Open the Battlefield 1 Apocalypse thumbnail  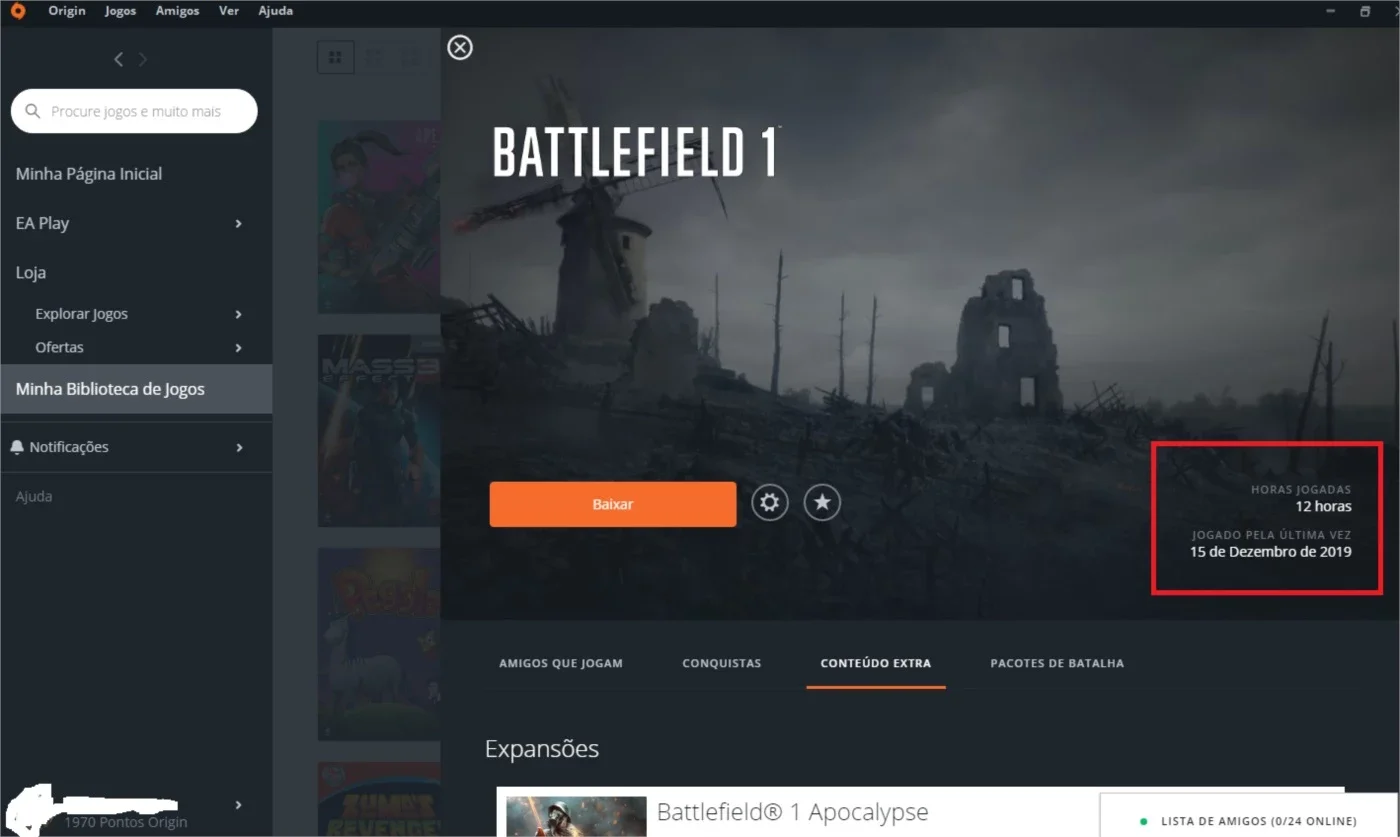(576, 816)
